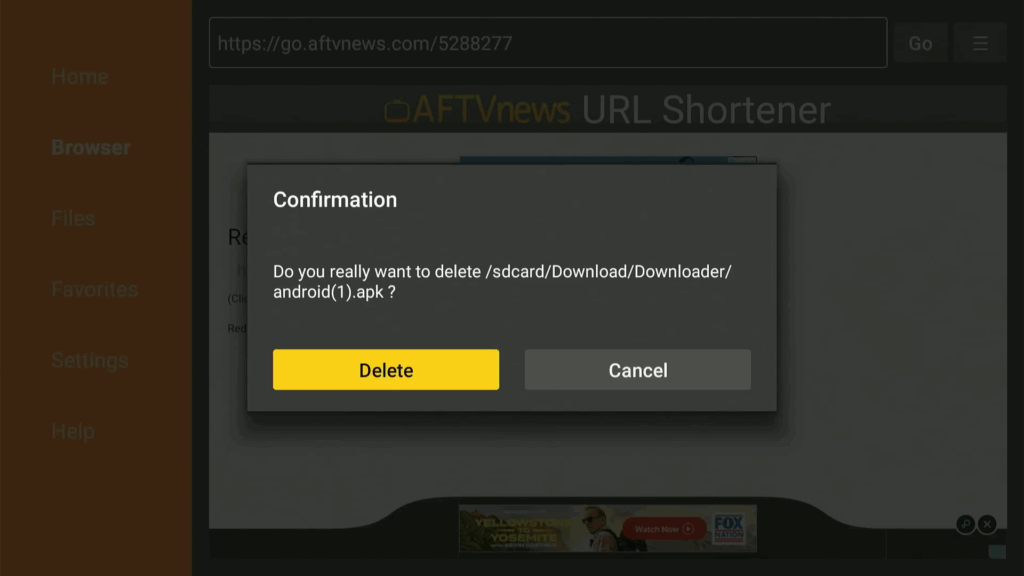The image size is (1024, 576).
Task: Close the ad with the X circle icon
Action: coord(987,524)
